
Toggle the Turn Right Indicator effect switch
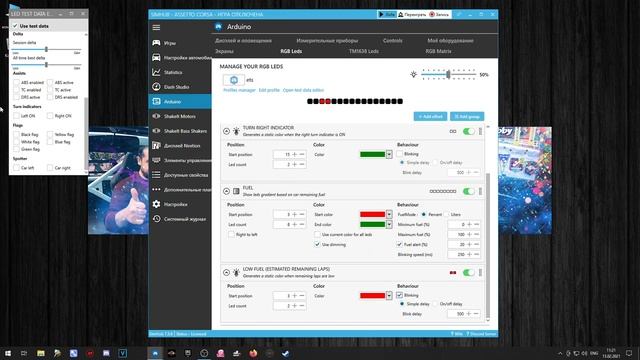click(x=469, y=131)
